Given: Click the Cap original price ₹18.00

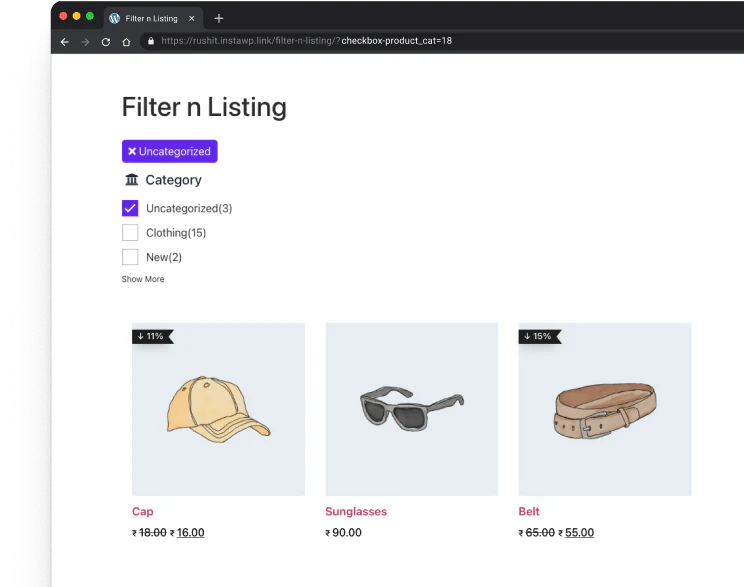Looking at the screenshot, I should (x=149, y=533).
